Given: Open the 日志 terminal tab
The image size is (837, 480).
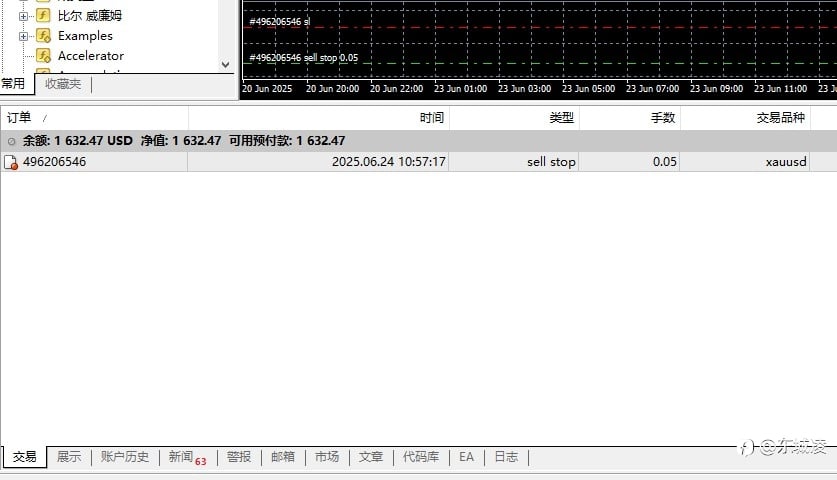Looking at the screenshot, I should pos(506,457).
